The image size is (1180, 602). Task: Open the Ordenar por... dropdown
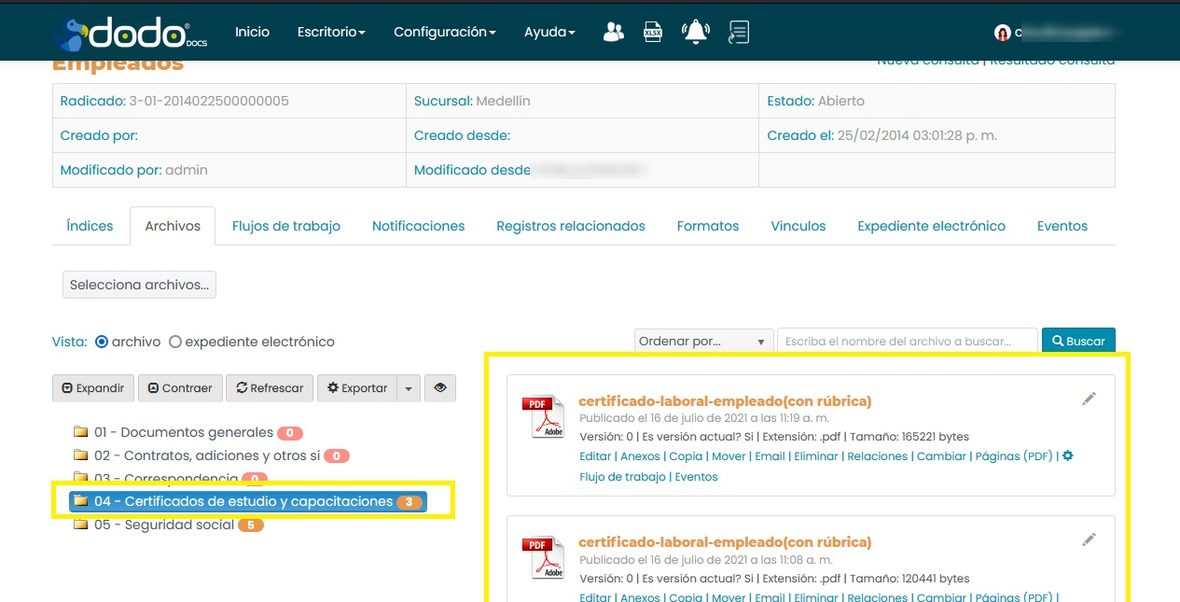pyautogui.click(x=704, y=341)
